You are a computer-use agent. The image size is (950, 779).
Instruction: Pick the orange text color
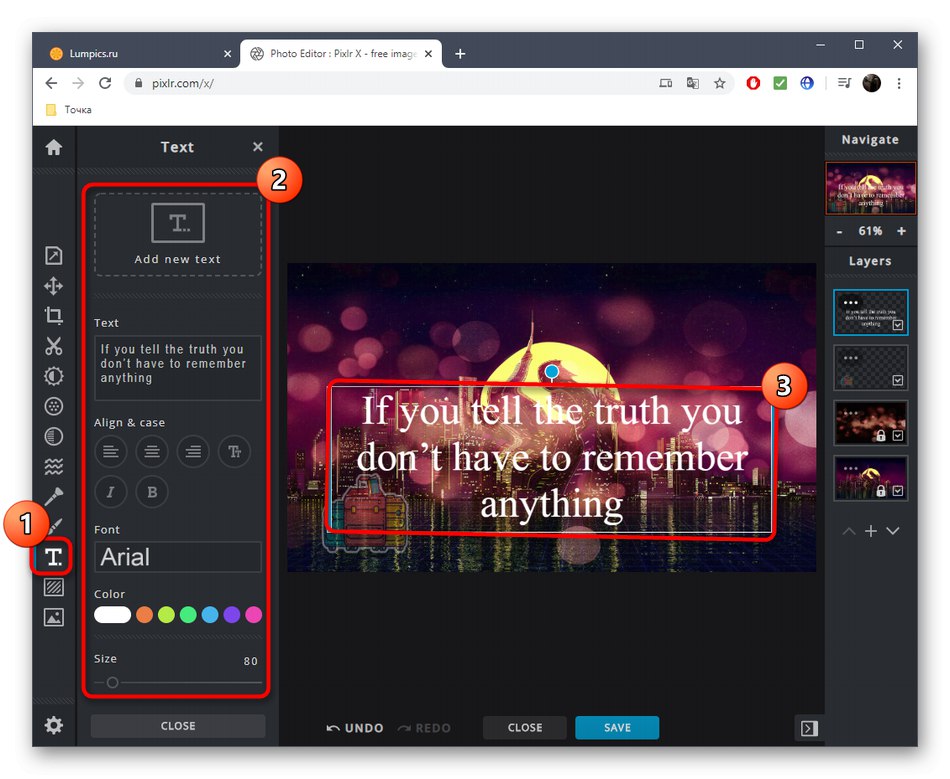pyautogui.click(x=144, y=615)
